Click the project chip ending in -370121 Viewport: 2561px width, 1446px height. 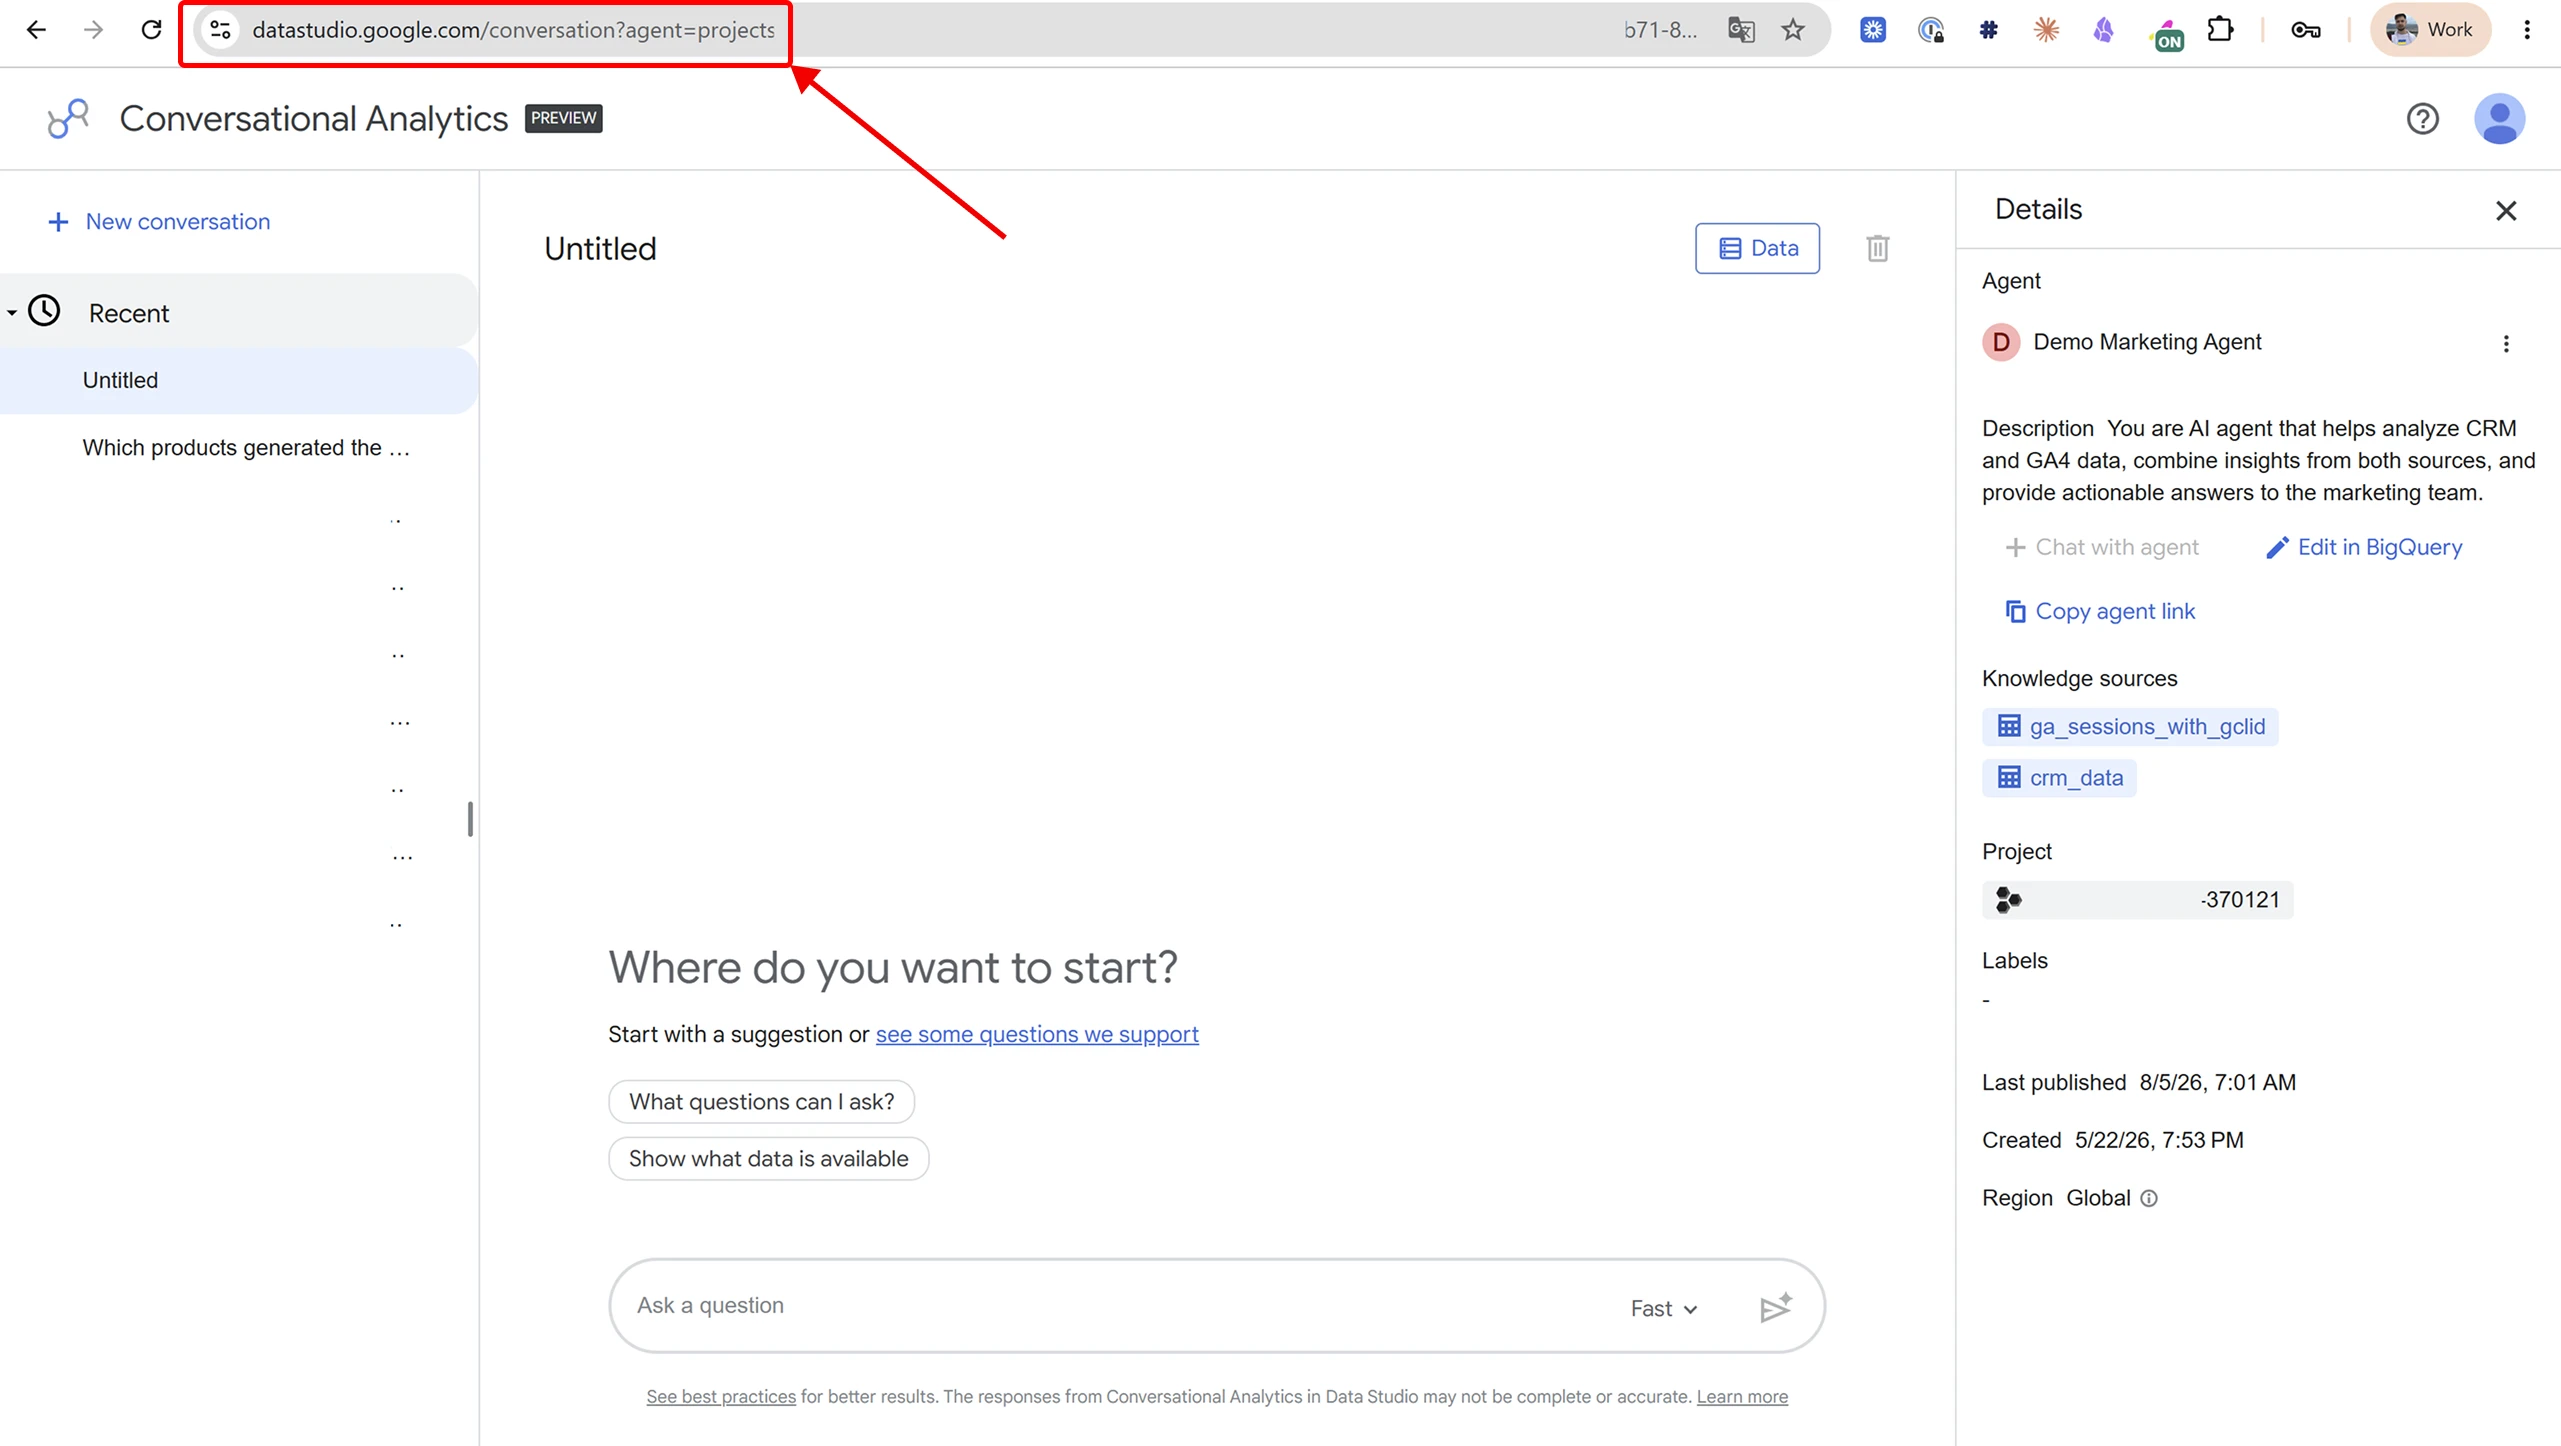point(2137,899)
